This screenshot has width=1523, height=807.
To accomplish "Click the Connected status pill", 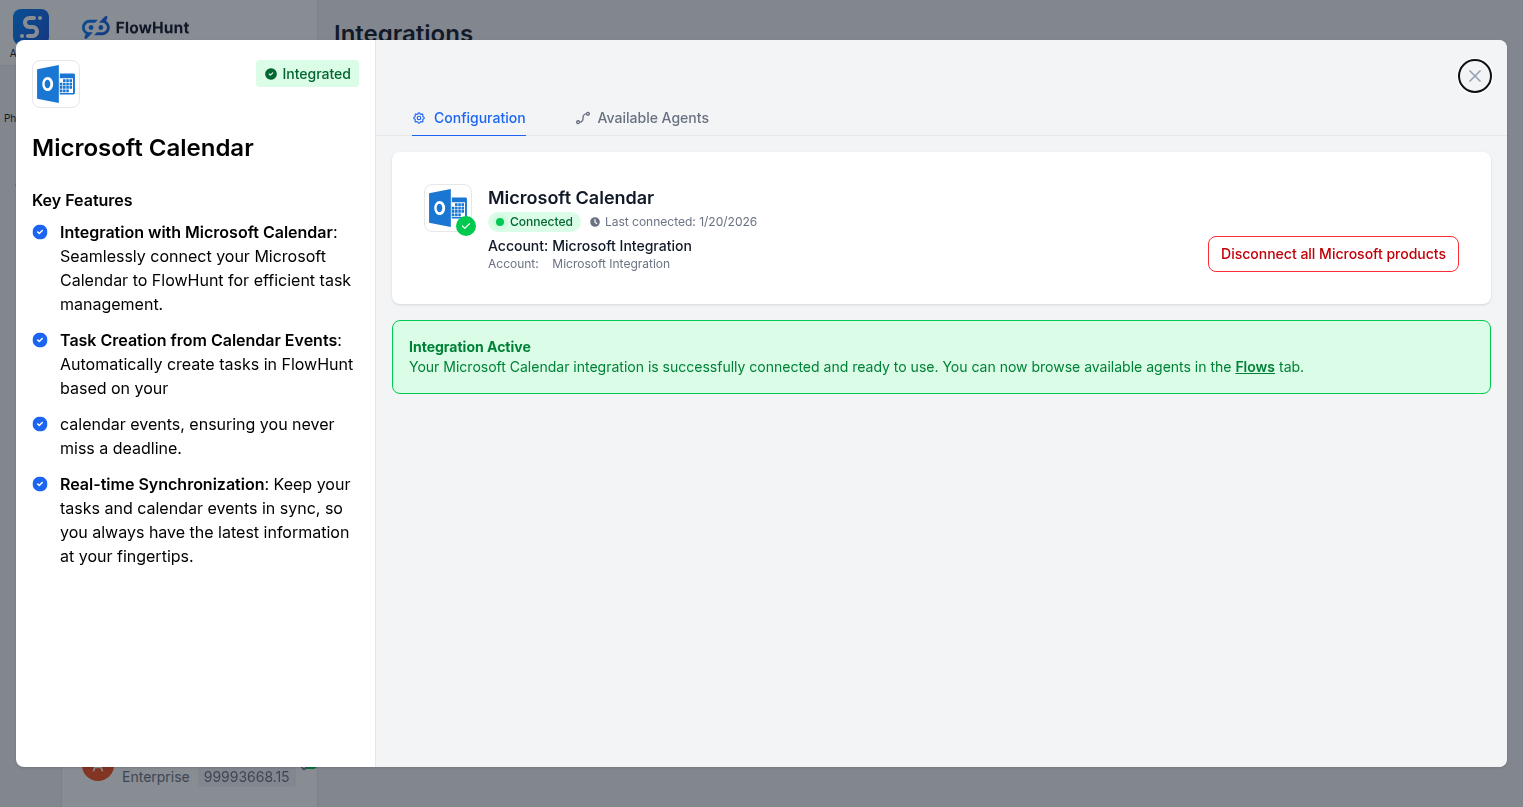I will coord(534,221).
